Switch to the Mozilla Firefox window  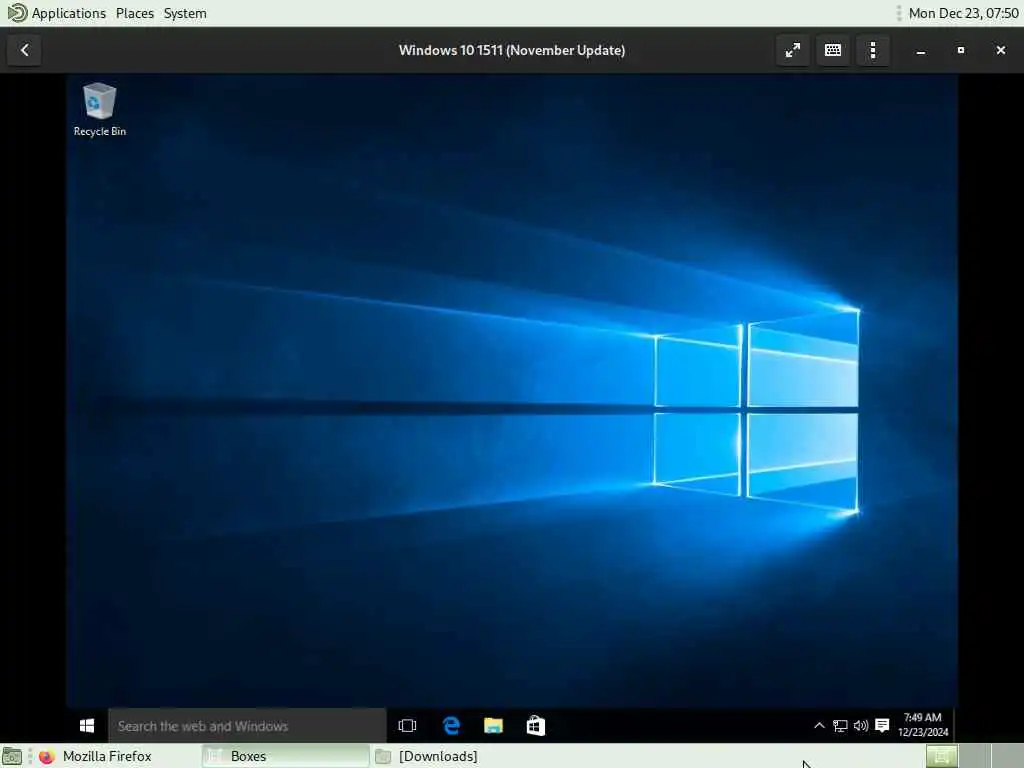95,756
